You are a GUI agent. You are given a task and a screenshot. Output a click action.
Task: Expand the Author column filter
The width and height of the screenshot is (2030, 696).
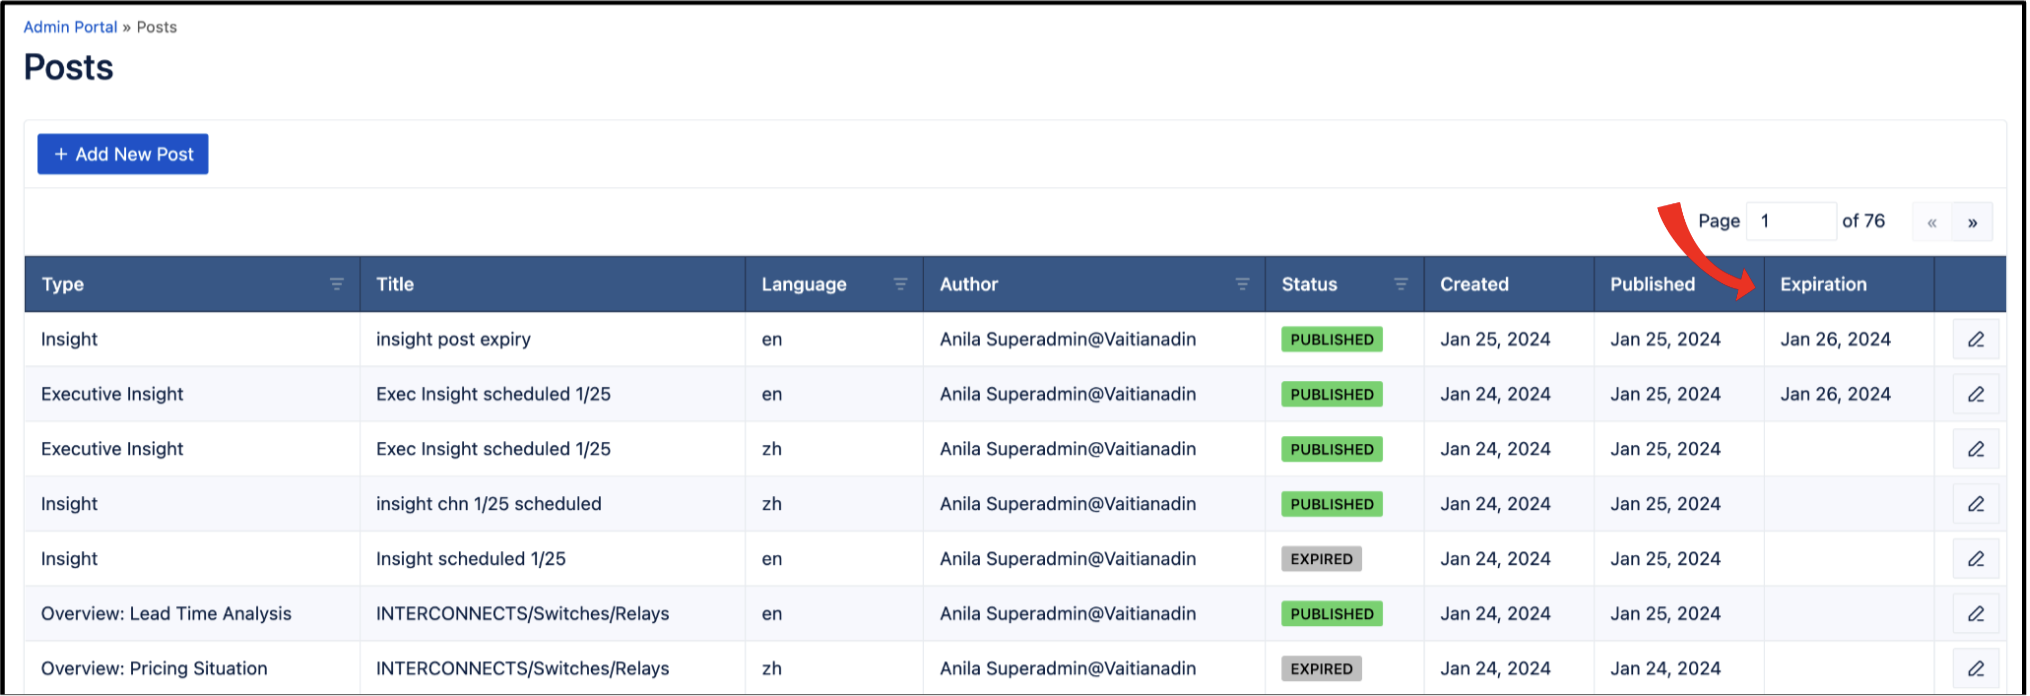(1242, 285)
